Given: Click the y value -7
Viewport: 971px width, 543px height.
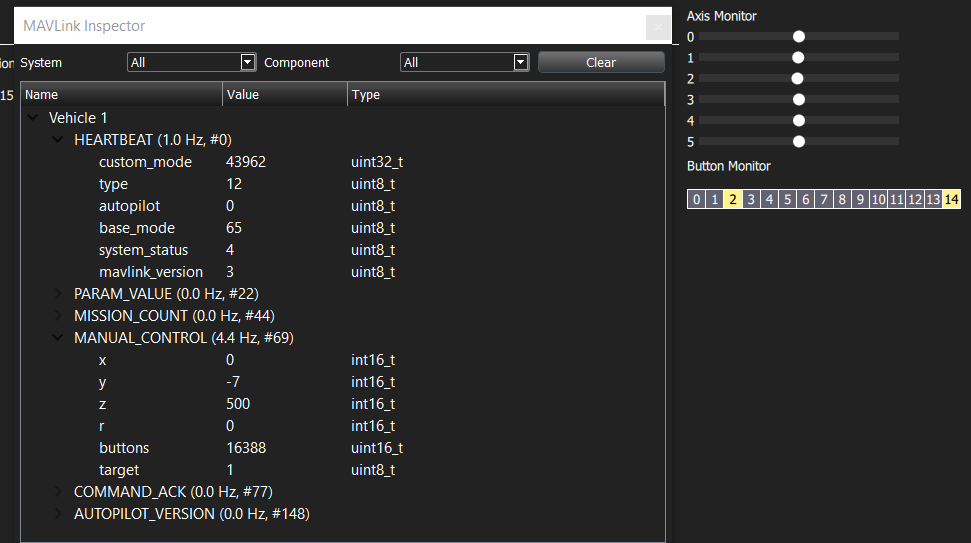Looking at the screenshot, I should click(233, 382).
